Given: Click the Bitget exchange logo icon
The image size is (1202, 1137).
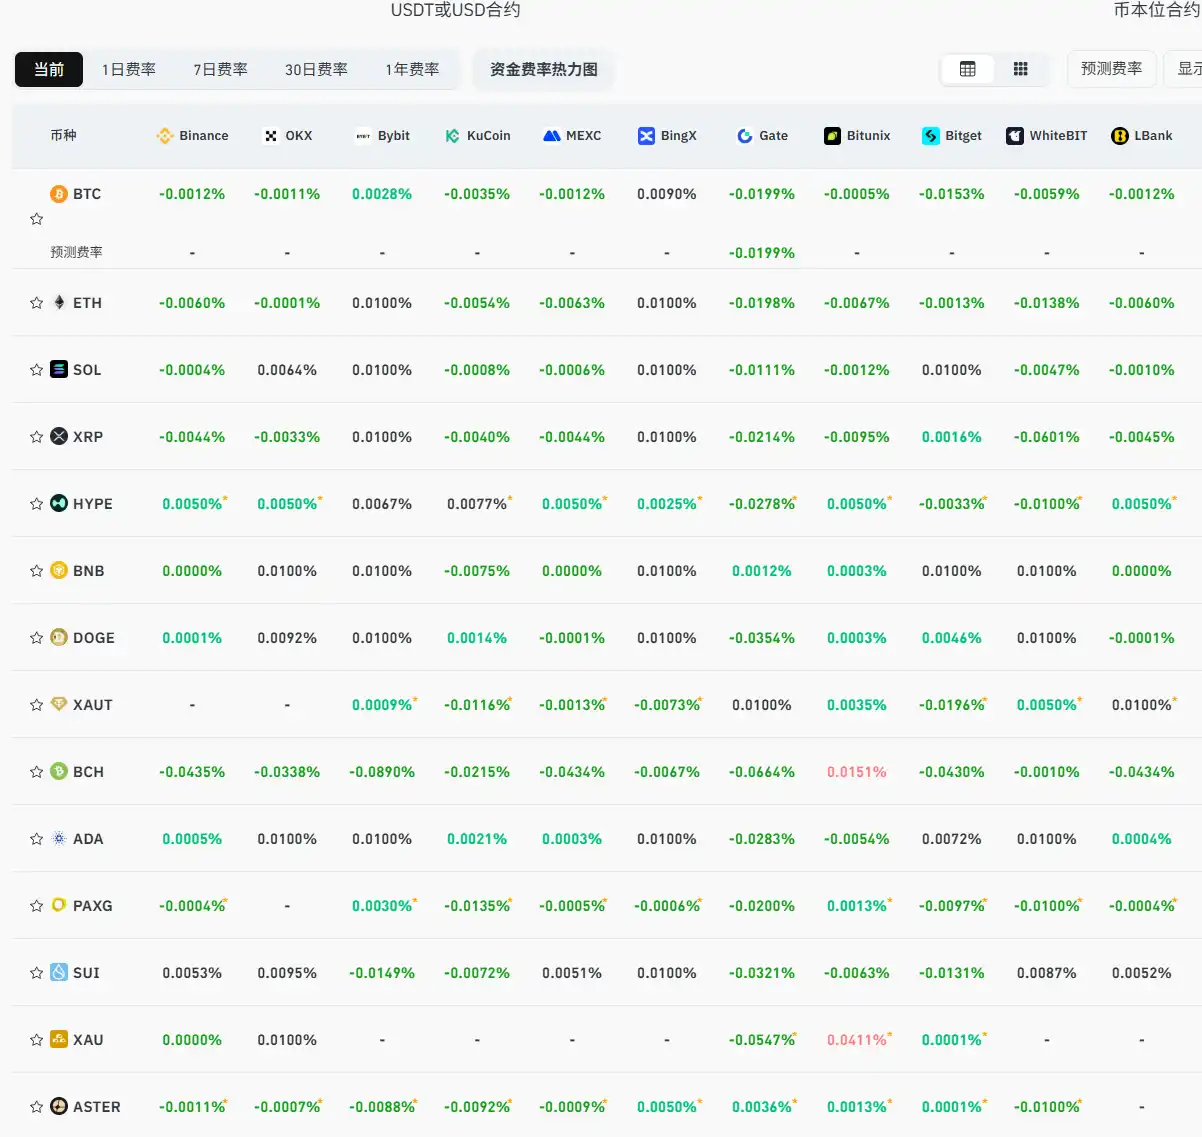Looking at the screenshot, I should (x=931, y=136).
